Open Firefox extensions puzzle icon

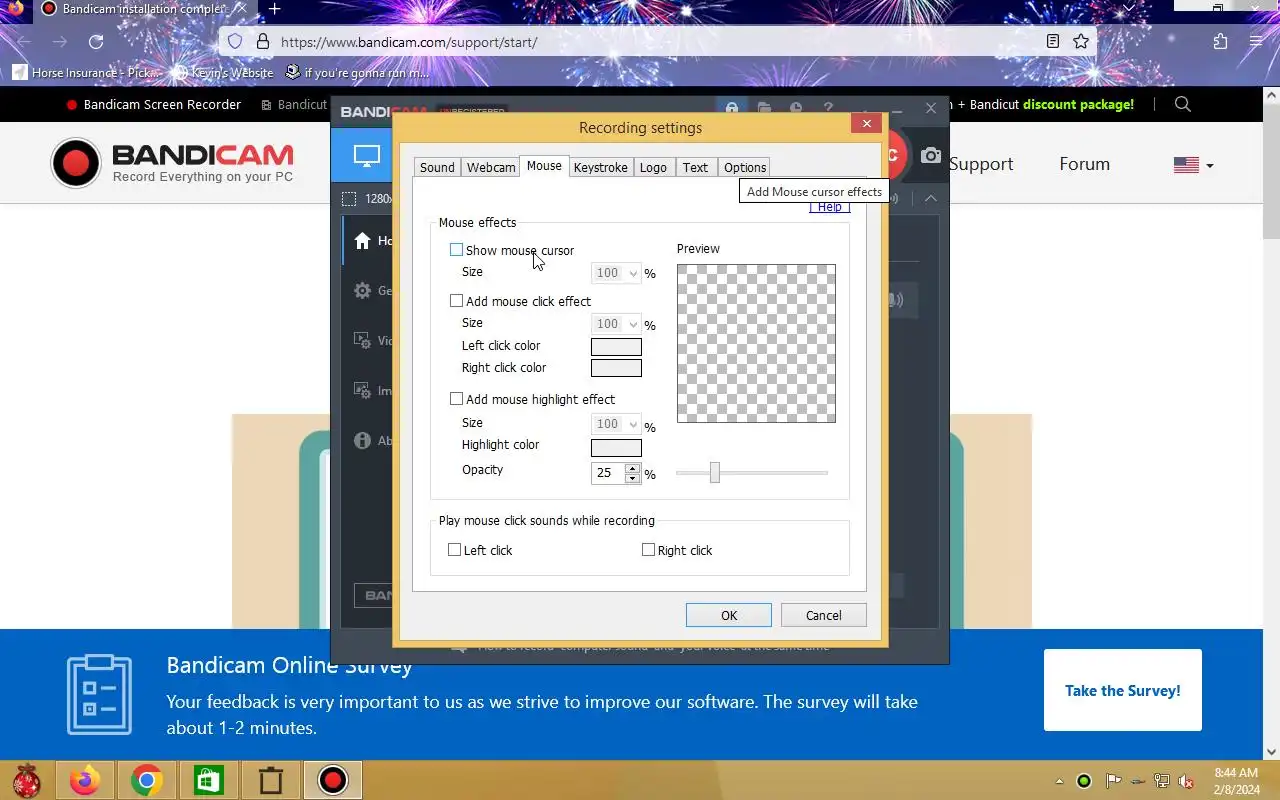tap(1220, 42)
